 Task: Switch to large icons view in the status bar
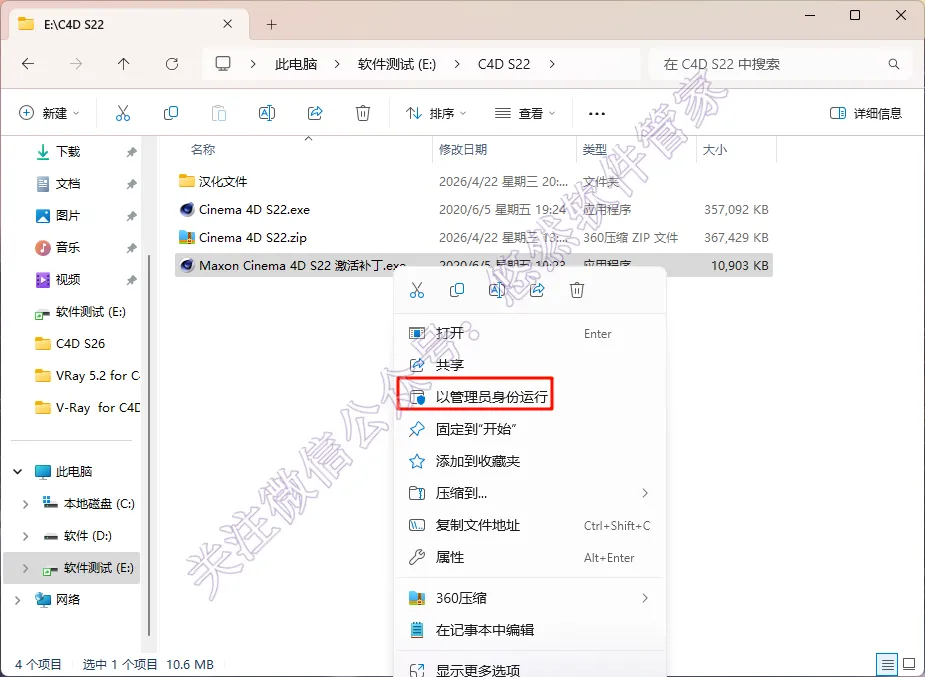(x=909, y=665)
